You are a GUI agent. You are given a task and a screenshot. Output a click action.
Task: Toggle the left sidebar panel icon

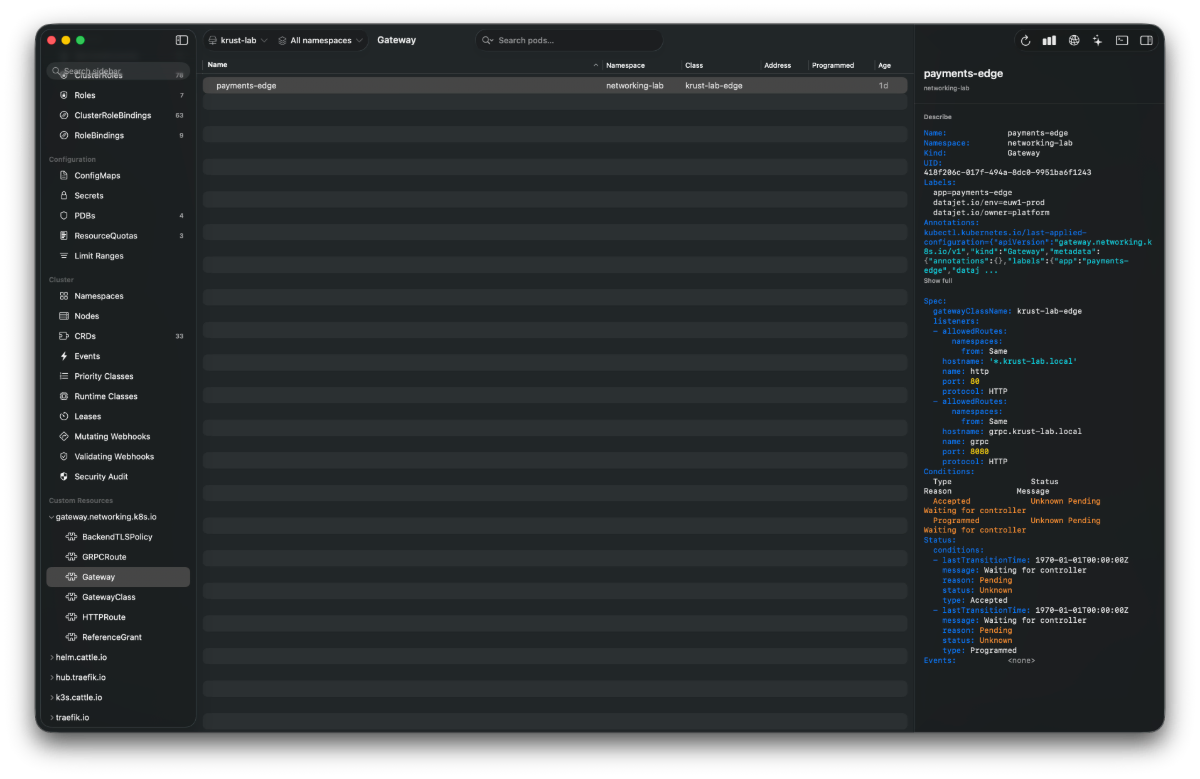click(x=182, y=40)
